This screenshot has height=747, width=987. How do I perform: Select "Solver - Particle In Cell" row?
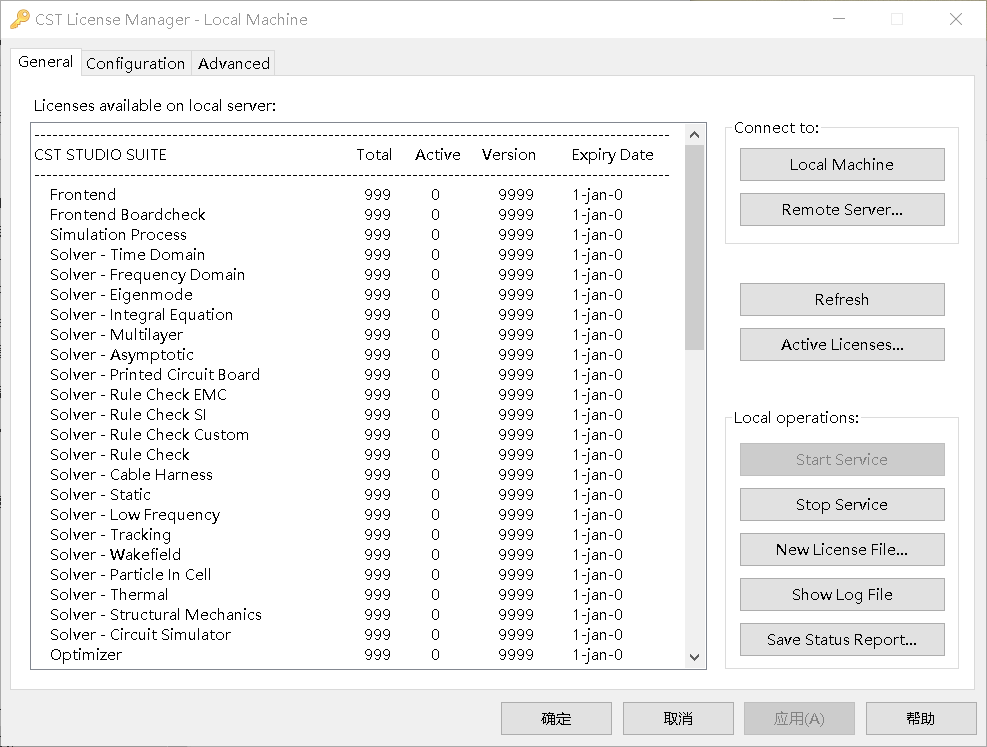(x=336, y=575)
